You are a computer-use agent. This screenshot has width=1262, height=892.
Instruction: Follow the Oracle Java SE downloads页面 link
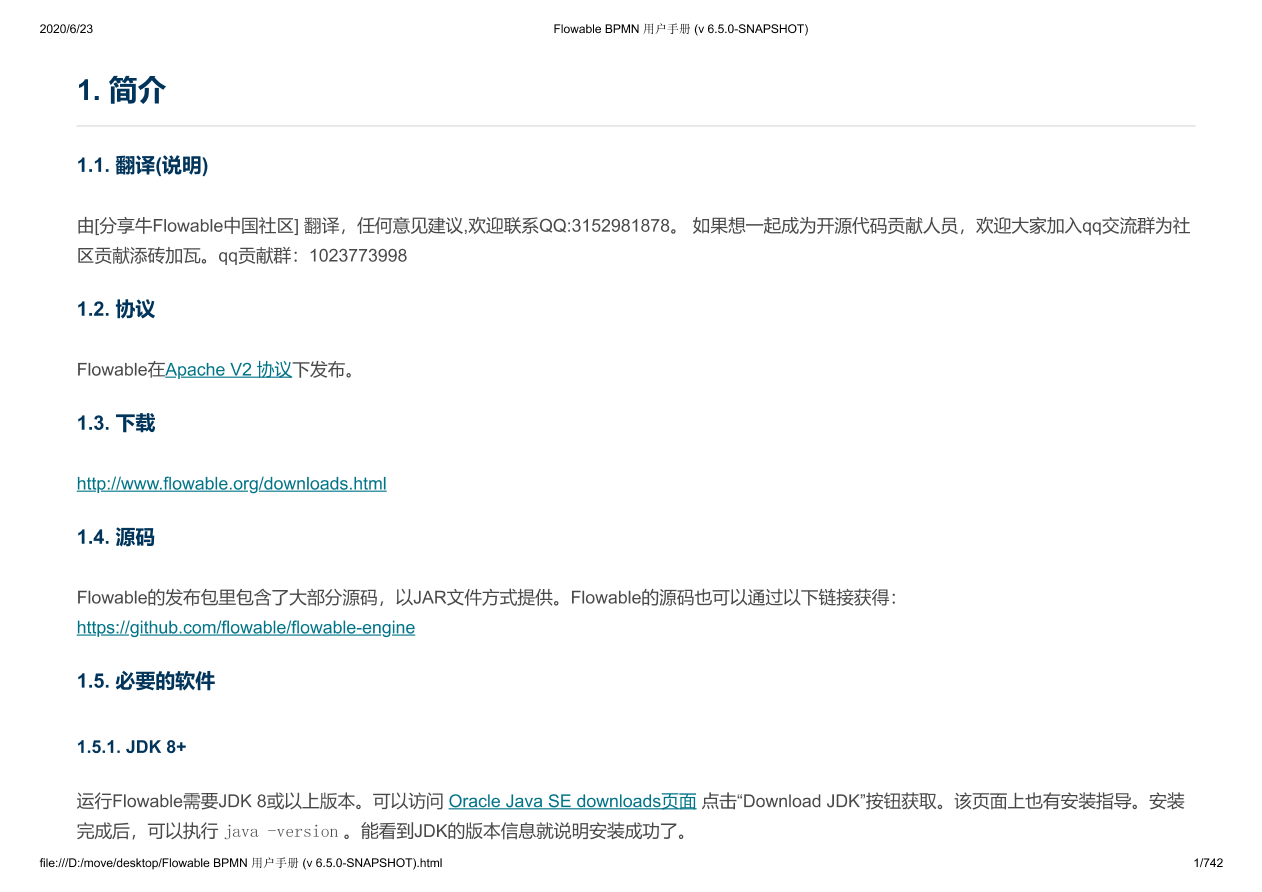coord(572,802)
